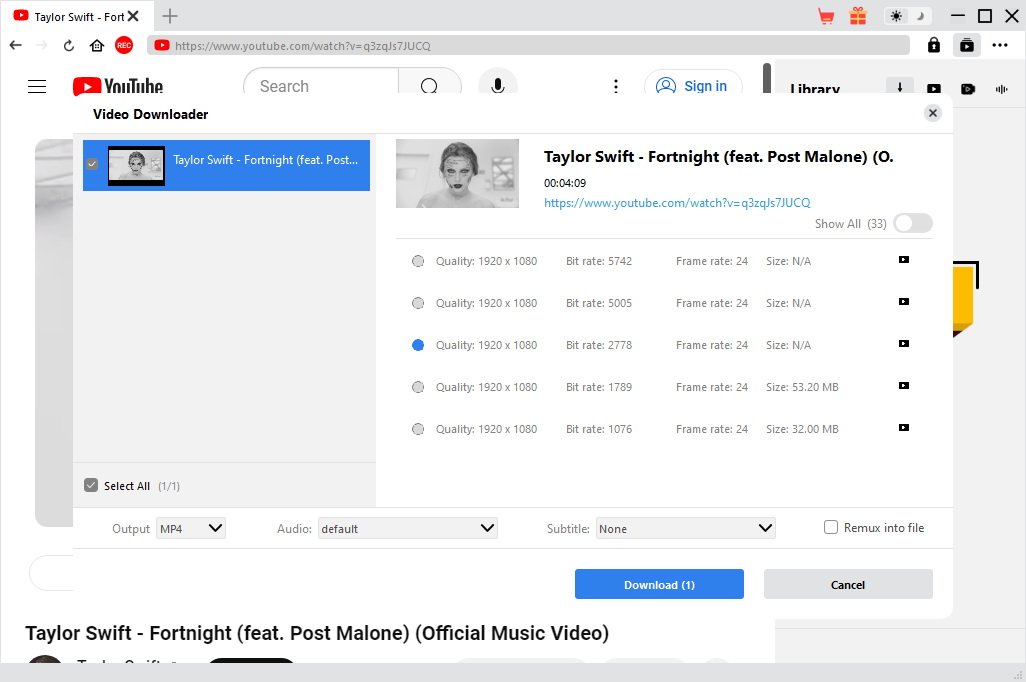This screenshot has height=682, width=1026.
Task: Choose the 53.20 MB quality option
Action: point(417,387)
